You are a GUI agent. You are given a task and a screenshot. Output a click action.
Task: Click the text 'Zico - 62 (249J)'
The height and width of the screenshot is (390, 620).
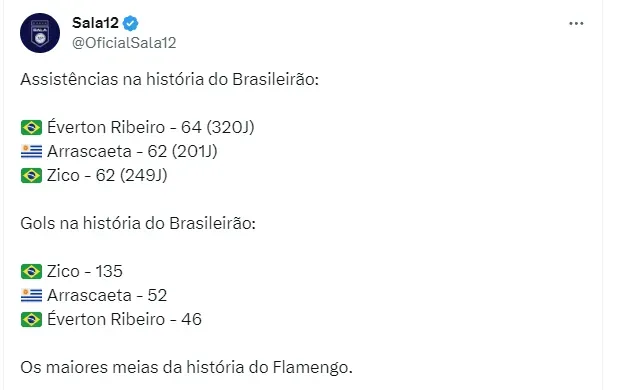click(x=107, y=175)
